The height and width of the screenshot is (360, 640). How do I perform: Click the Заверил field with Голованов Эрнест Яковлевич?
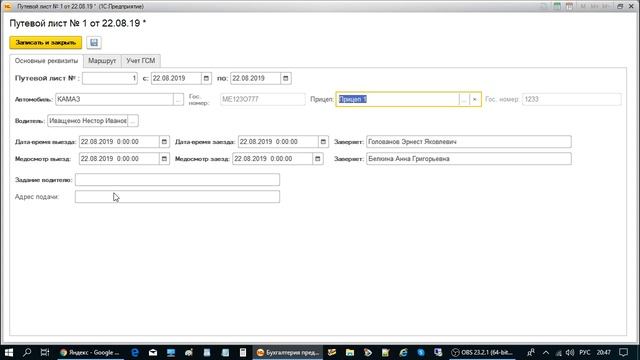point(469,142)
